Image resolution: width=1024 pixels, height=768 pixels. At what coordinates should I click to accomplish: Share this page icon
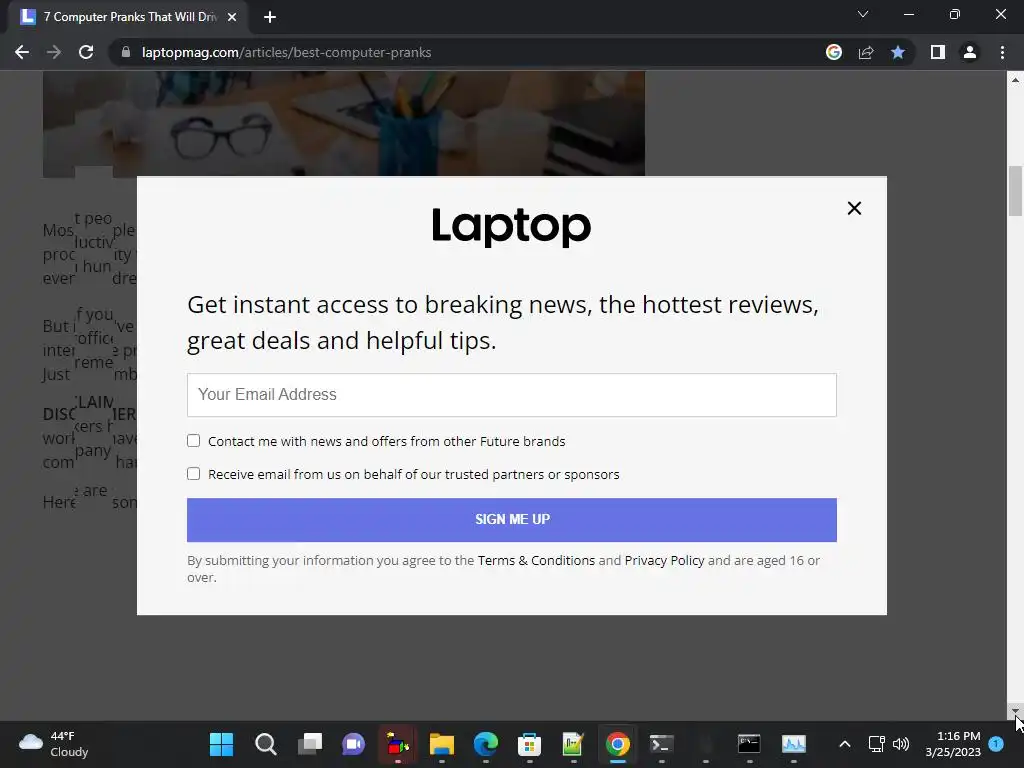point(866,52)
